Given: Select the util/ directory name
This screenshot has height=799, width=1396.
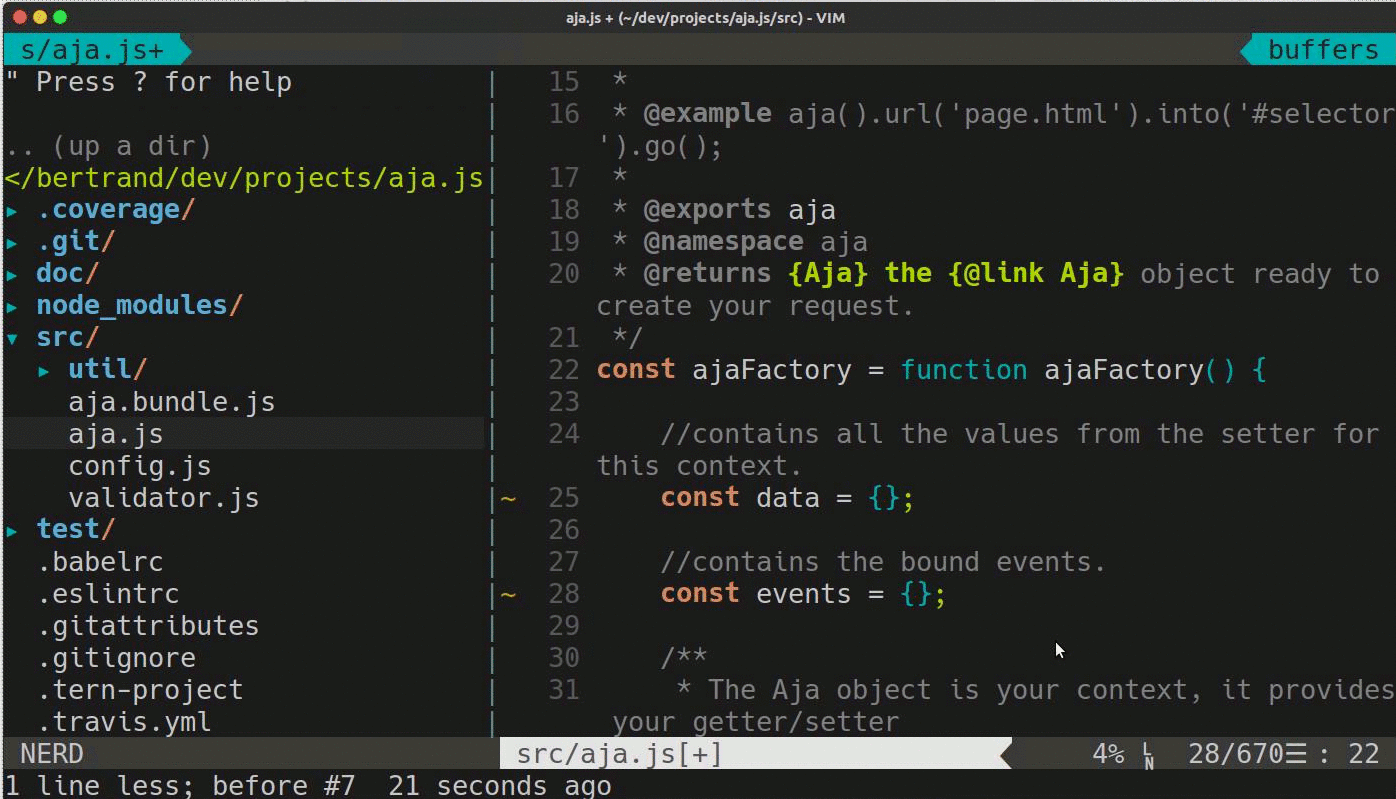Looking at the screenshot, I should tap(108, 370).
